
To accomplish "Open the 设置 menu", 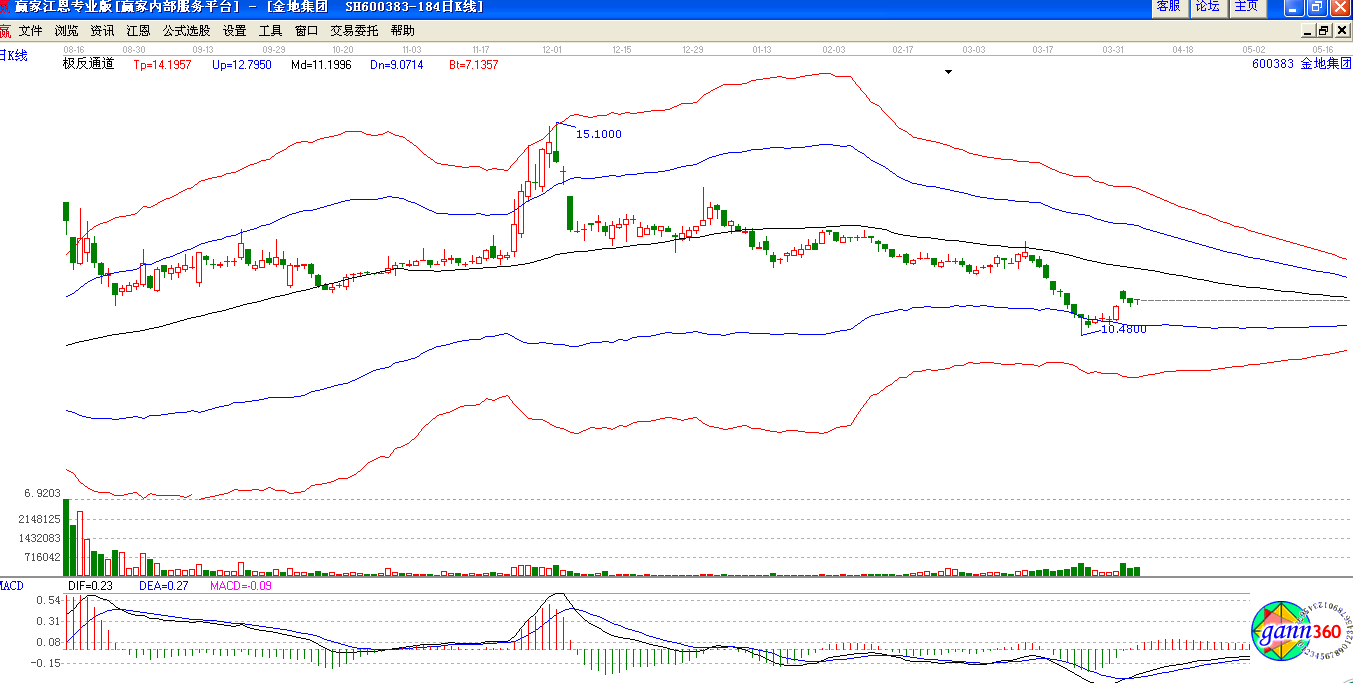I will click(234, 31).
